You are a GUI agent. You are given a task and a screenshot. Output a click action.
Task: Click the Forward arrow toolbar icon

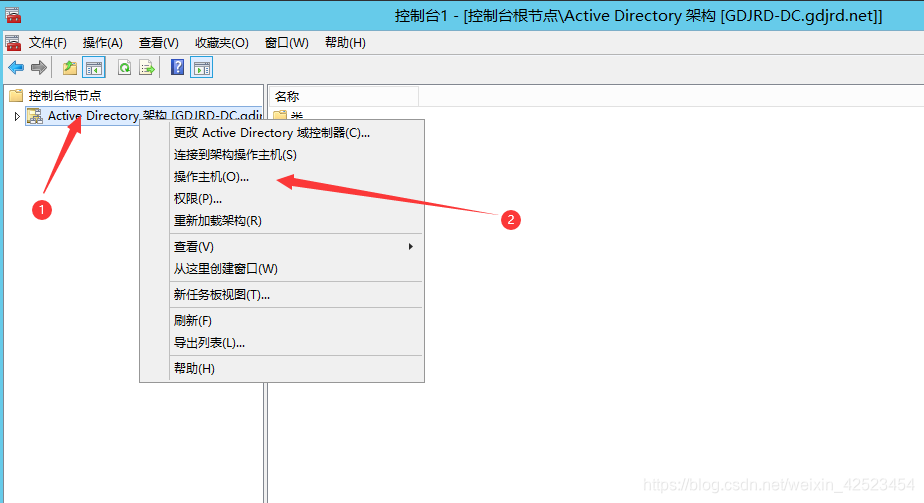click(39, 68)
